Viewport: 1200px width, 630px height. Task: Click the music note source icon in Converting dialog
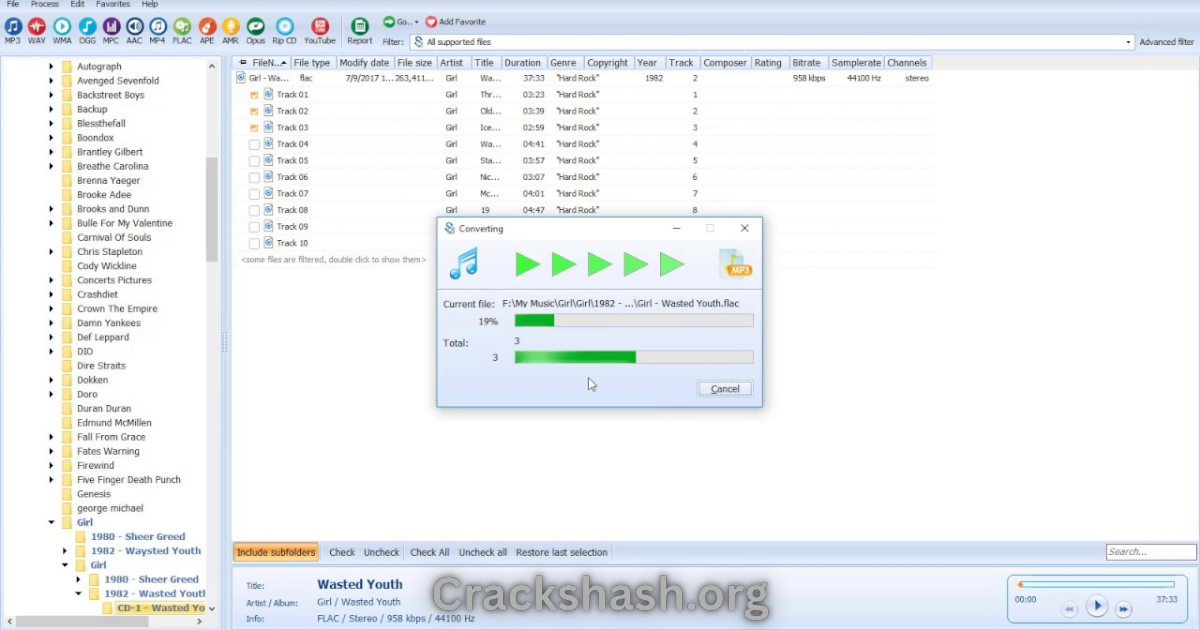coord(463,264)
